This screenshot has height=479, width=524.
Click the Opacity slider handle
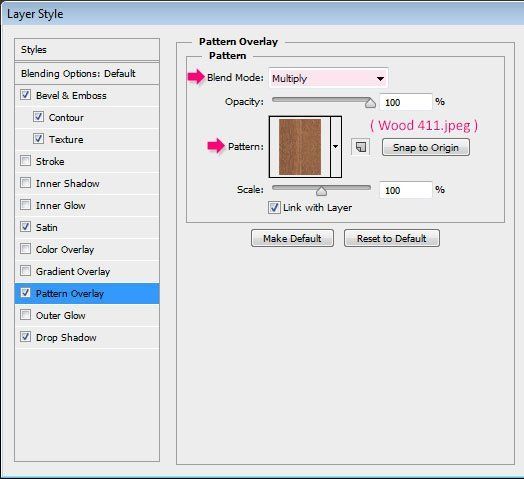(370, 103)
